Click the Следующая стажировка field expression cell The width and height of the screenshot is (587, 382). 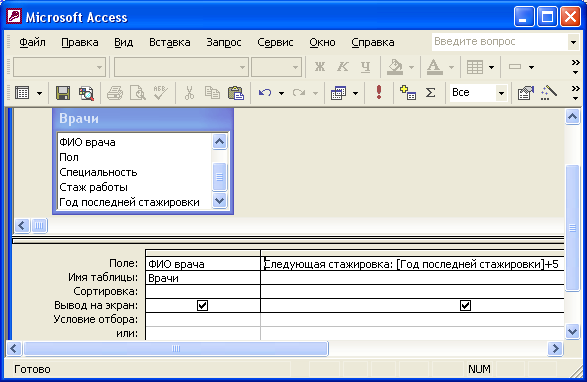coord(412,264)
